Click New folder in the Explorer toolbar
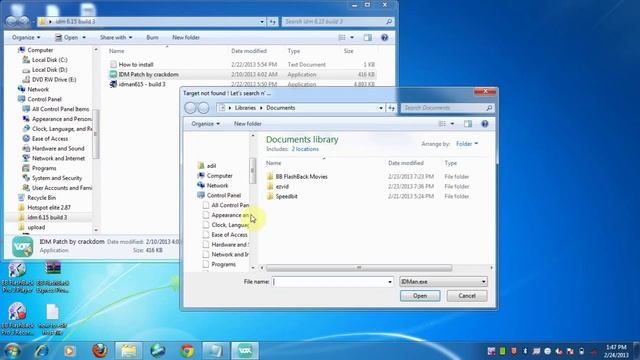This screenshot has height=360, width=640. pyautogui.click(x=186, y=37)
